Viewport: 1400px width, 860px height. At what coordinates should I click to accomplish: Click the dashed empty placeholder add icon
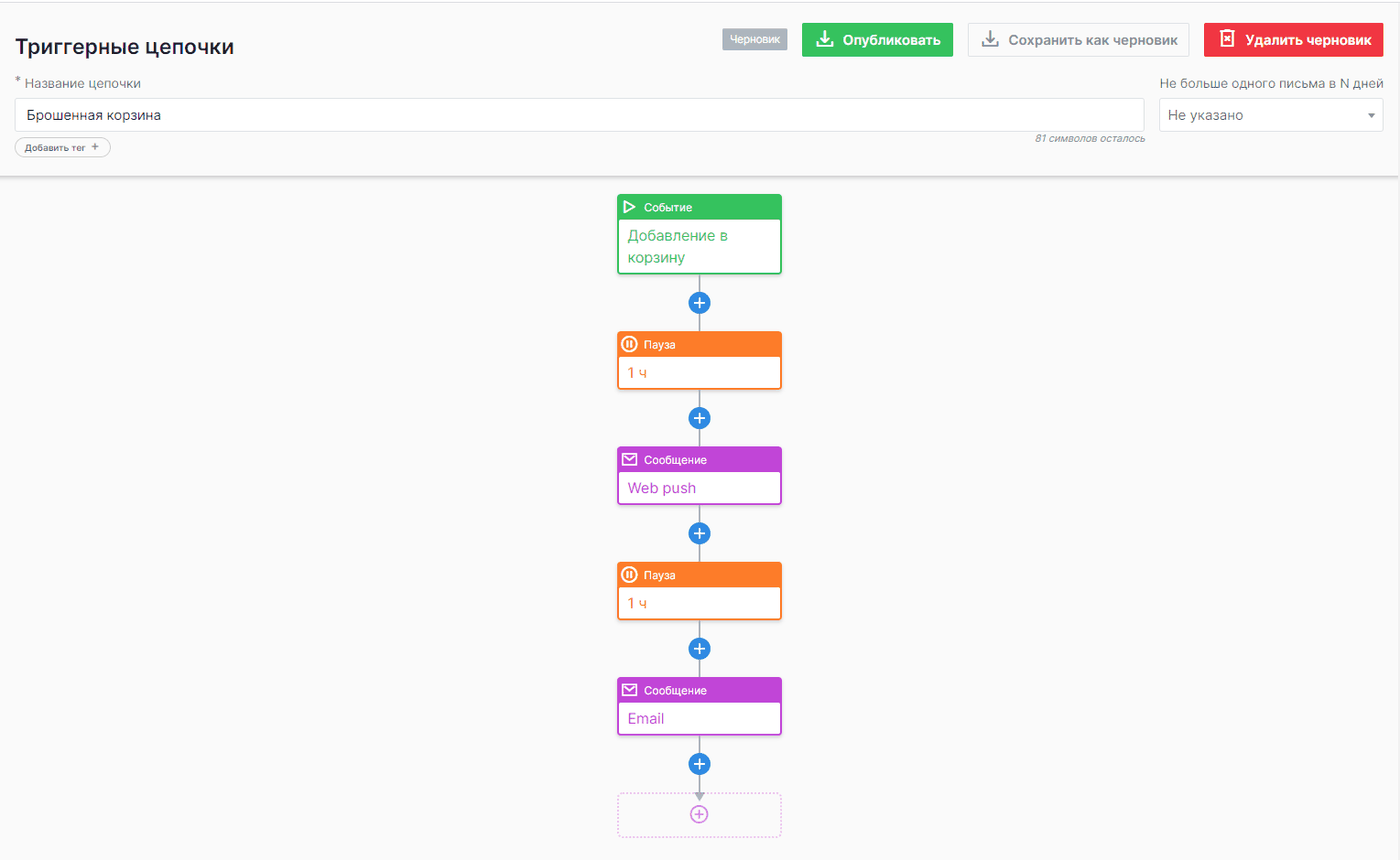pyautogui.click(x=699, y=814)
